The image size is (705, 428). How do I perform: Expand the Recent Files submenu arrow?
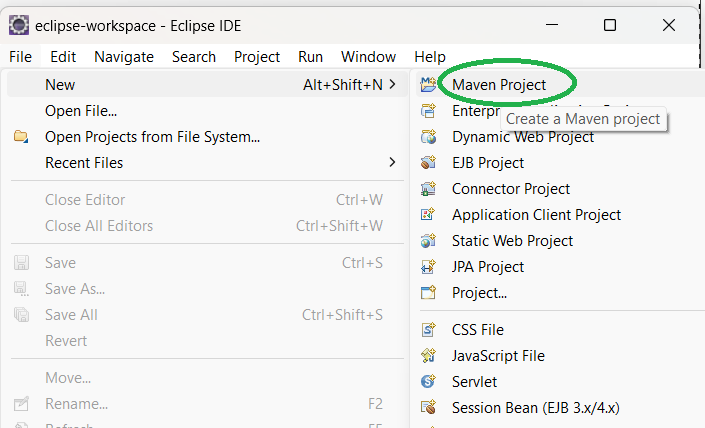coord(392,163)
